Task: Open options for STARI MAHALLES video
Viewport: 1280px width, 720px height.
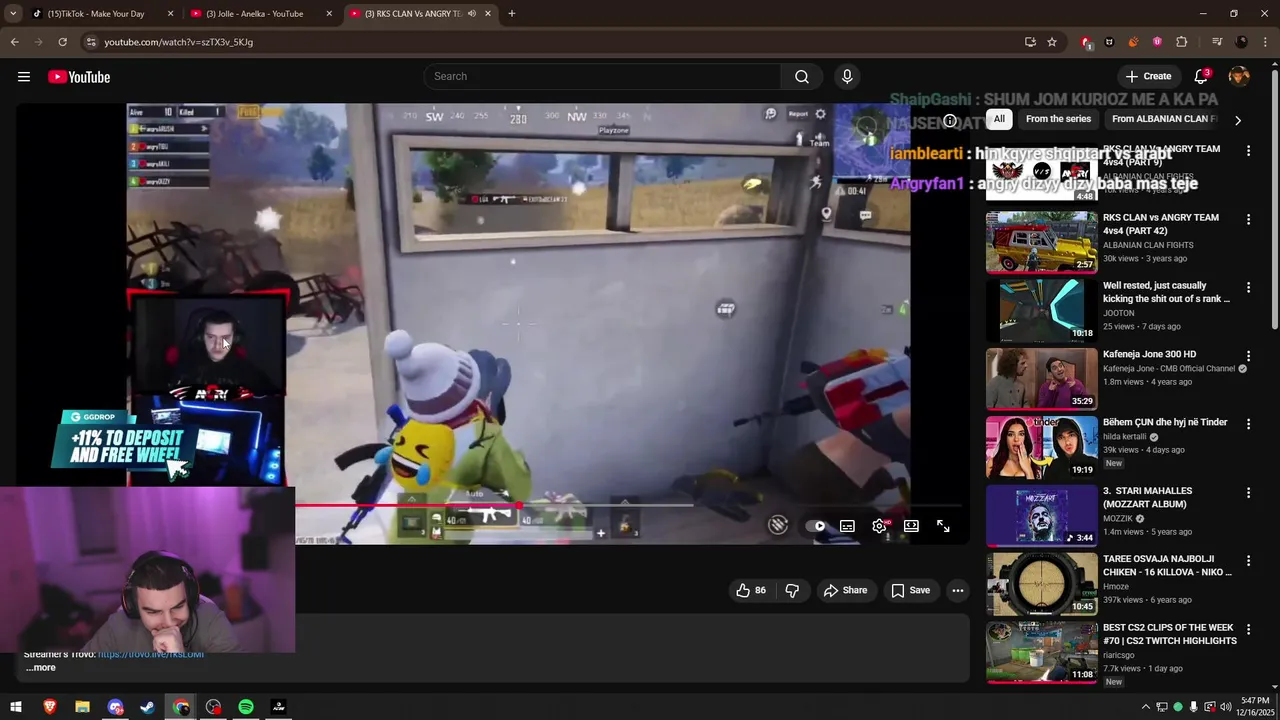Action: pos(1248,493)
